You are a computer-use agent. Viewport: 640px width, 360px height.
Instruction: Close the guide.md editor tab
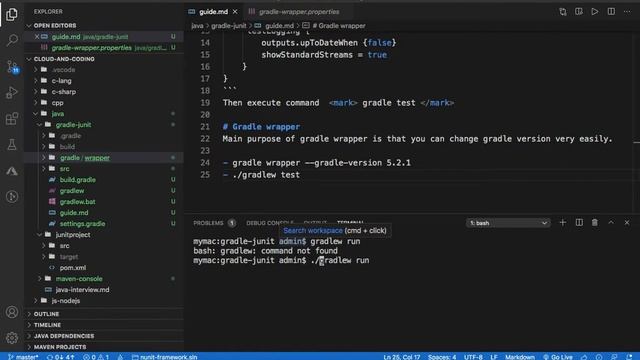[x=235, y=12]
